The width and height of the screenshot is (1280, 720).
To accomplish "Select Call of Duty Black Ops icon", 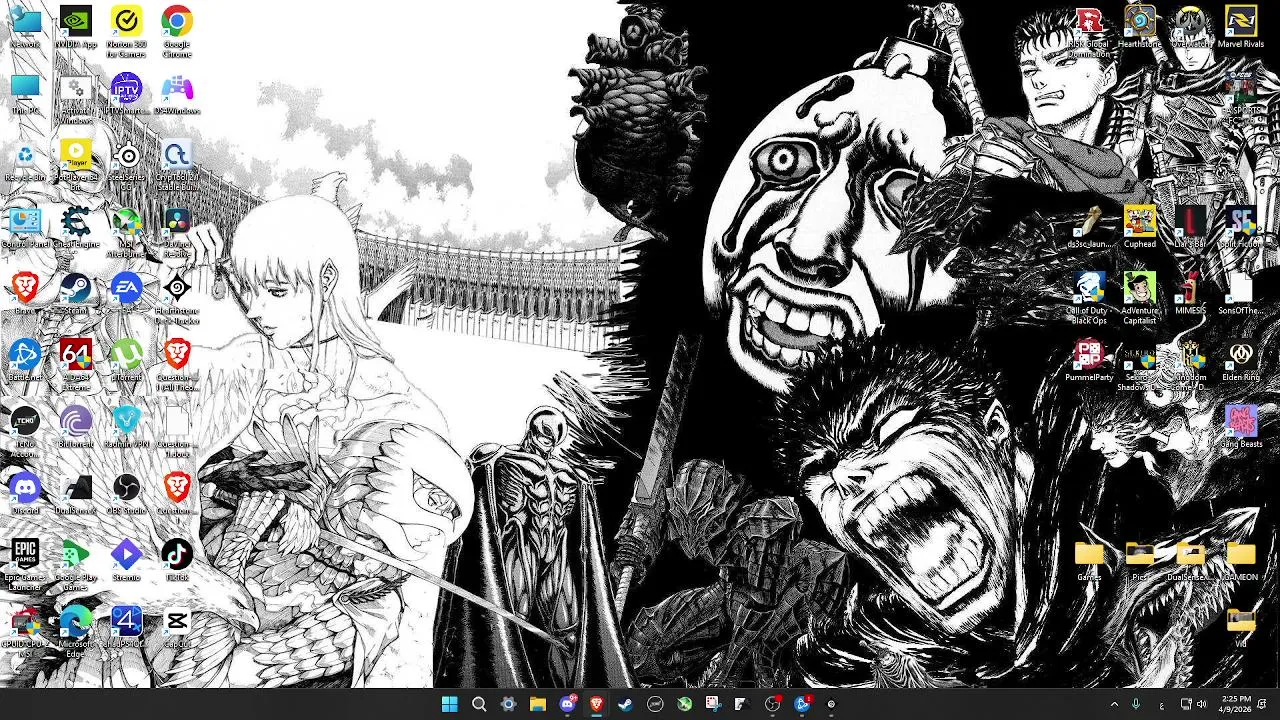I will coord(1089,299).
